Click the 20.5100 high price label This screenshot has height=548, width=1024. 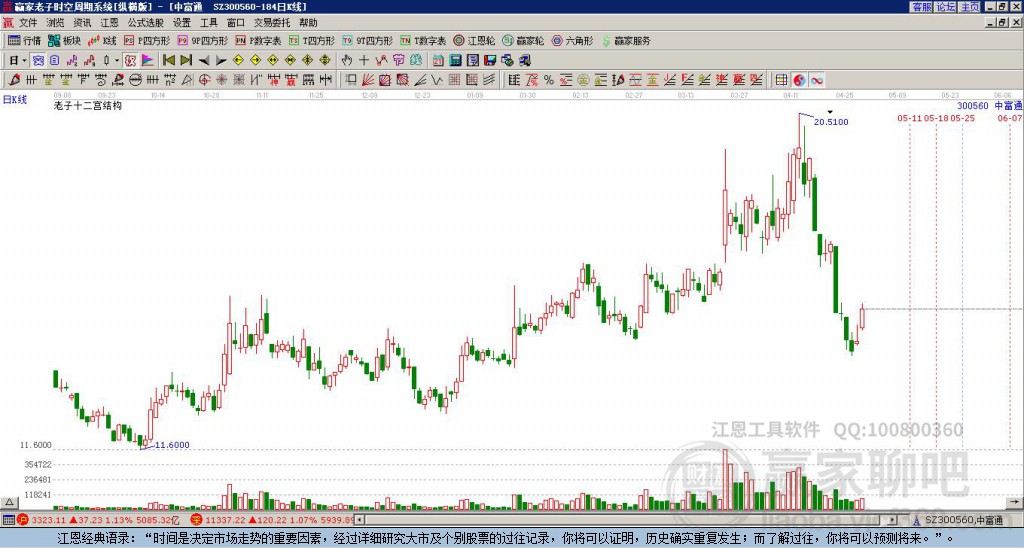tap(831, 122)
